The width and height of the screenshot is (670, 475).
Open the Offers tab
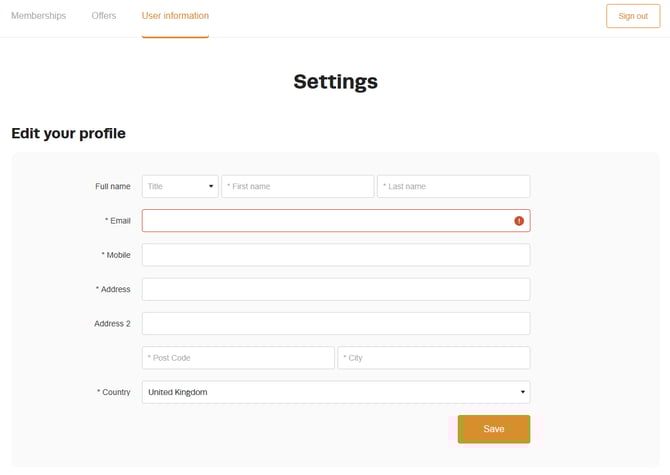tap(104, 16)
